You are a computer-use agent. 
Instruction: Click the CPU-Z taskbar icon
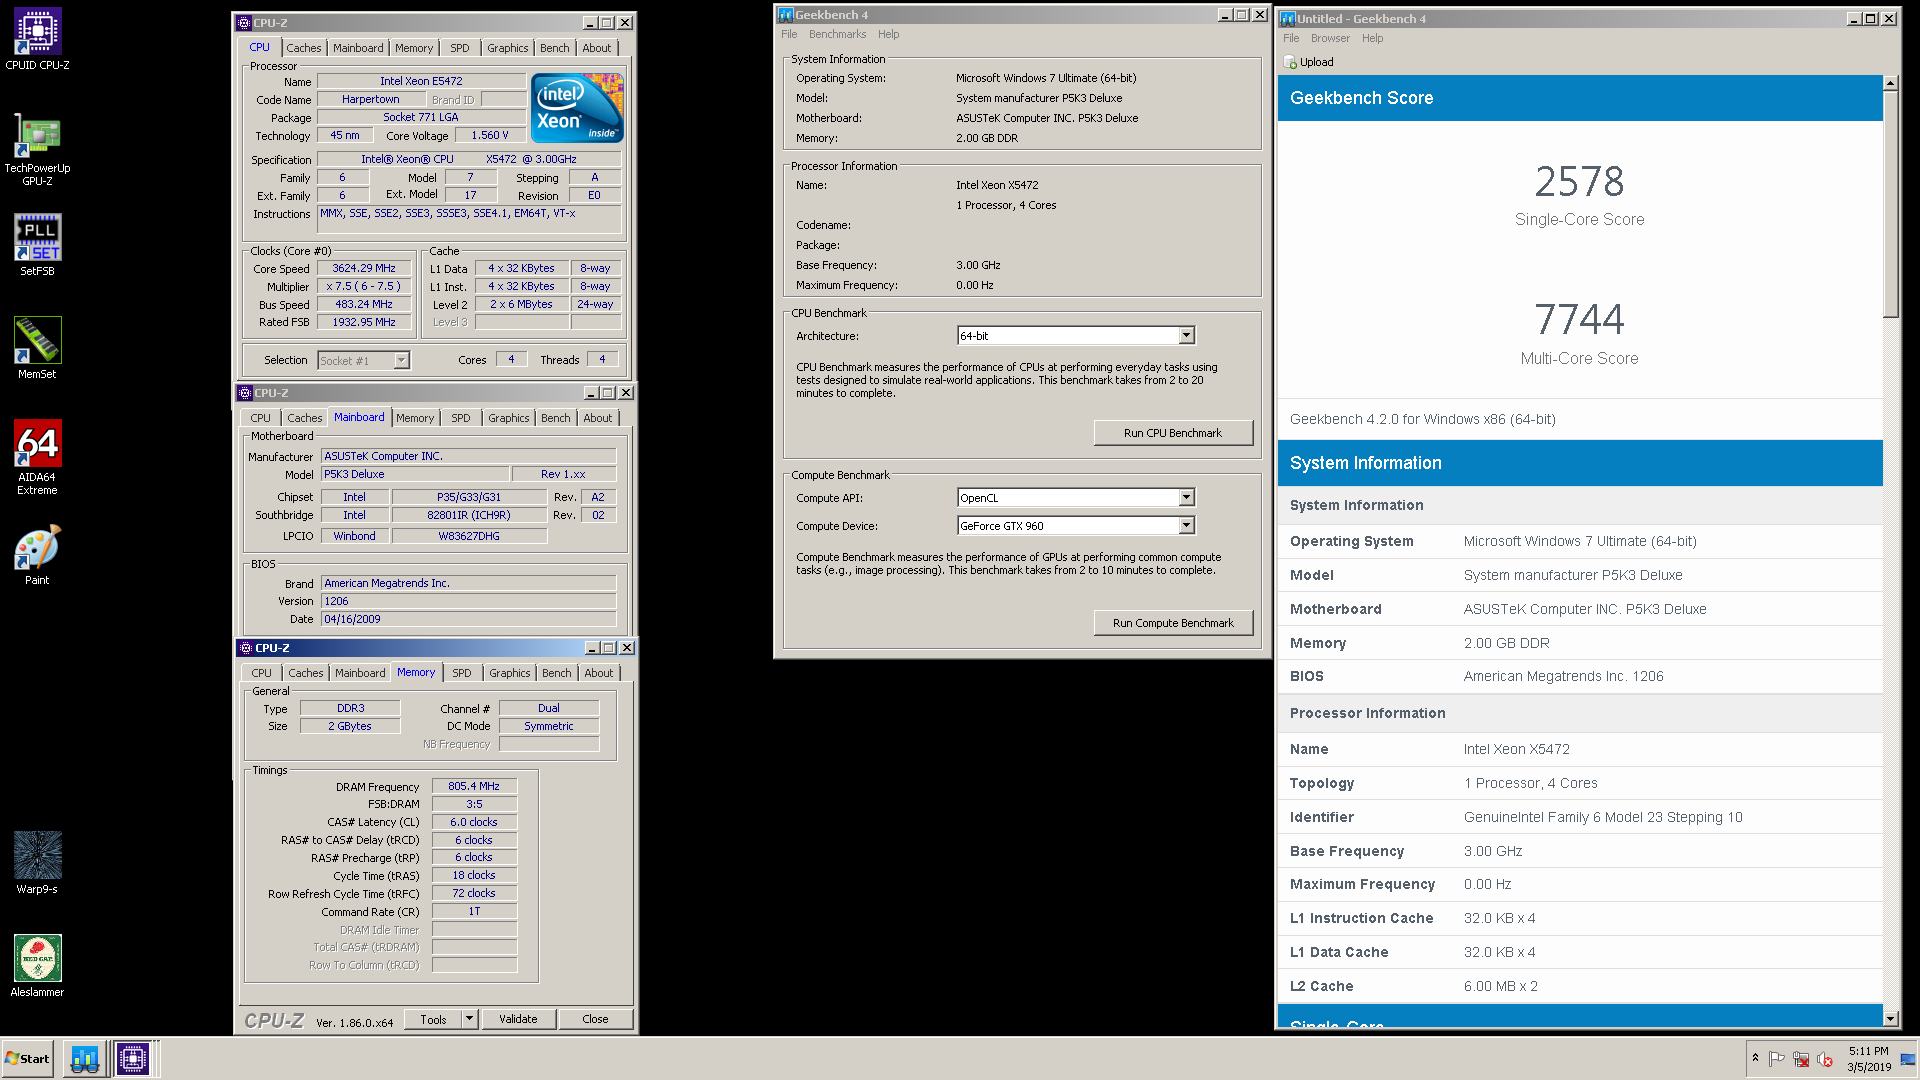132,1058
